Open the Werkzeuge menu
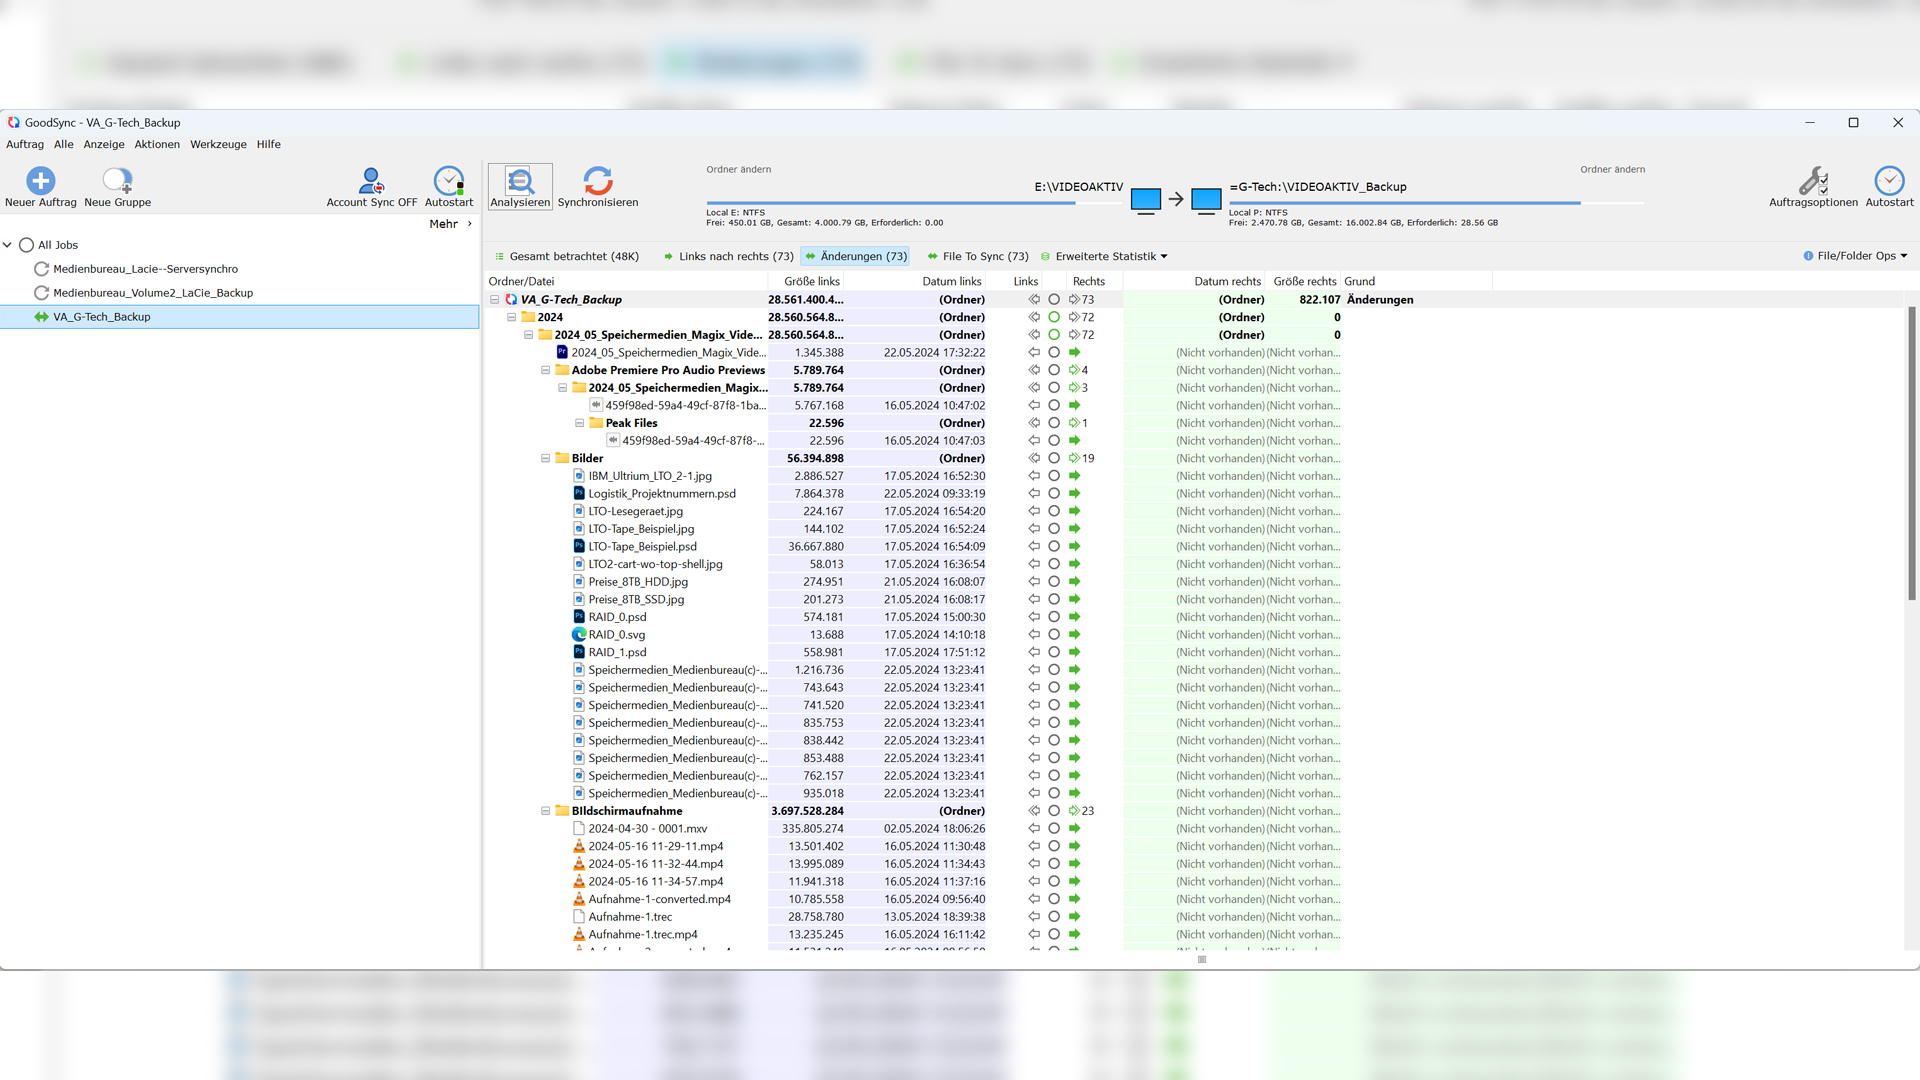Screen dimensions: 1920x1080 tap(218, 144)
